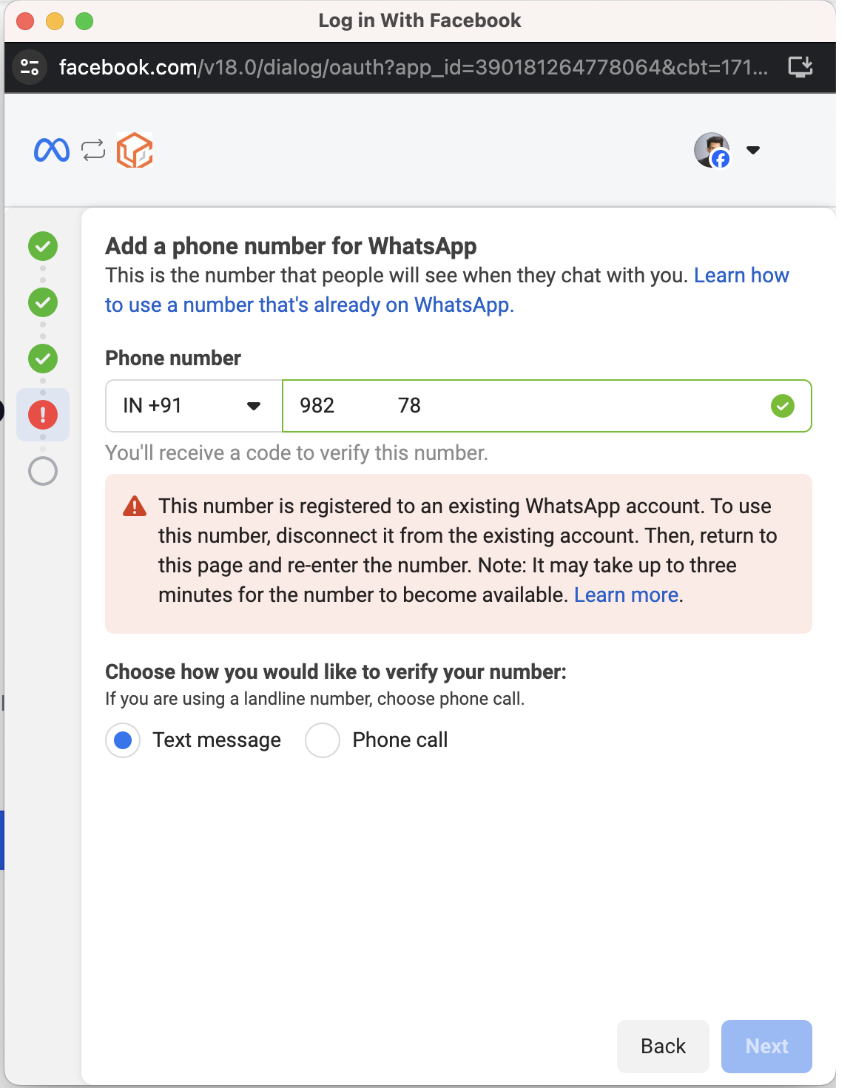The width and height of the screenshot is (844, 1092).
Task: Click the green valid checkmark in phone field
Action: [783, 406]
